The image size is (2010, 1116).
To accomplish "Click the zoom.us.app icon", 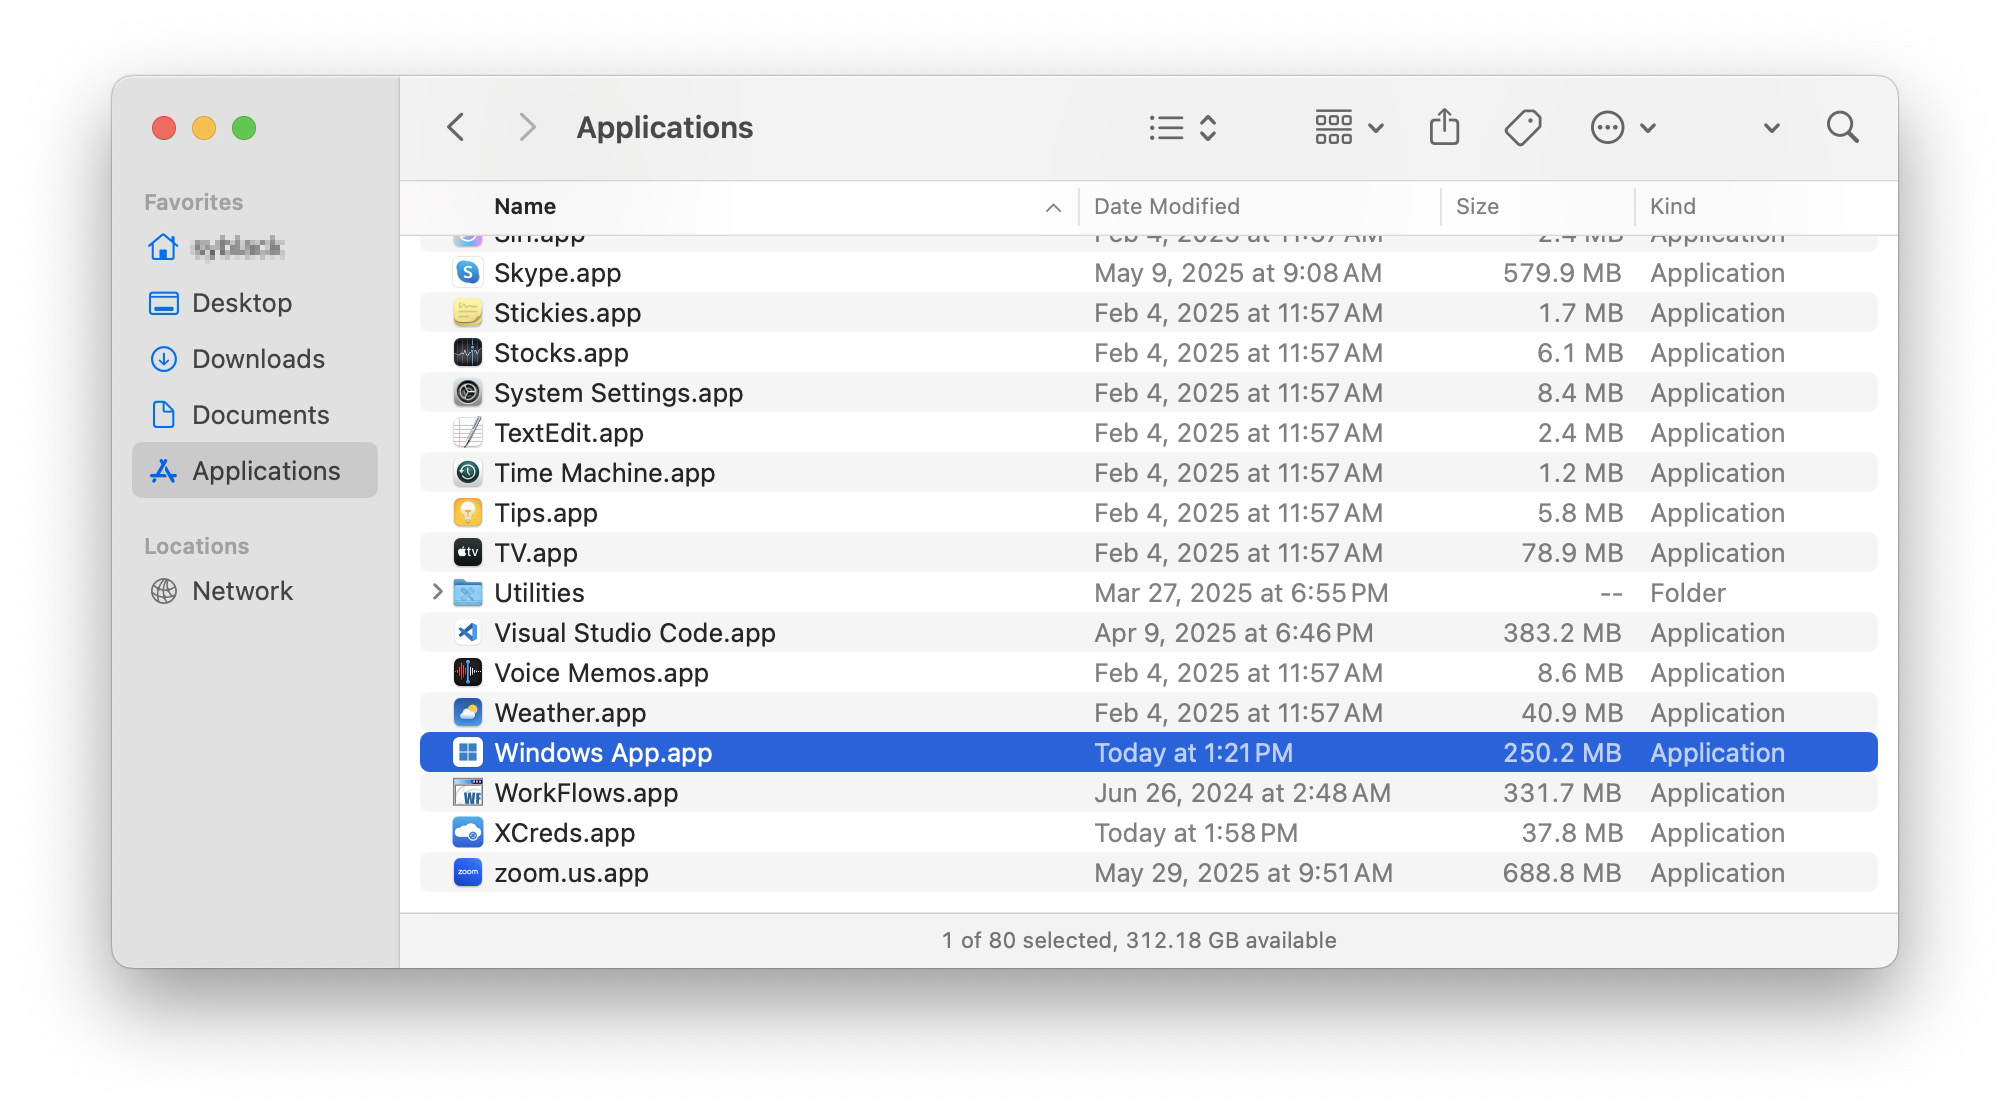I will click(x=467, y=873).
